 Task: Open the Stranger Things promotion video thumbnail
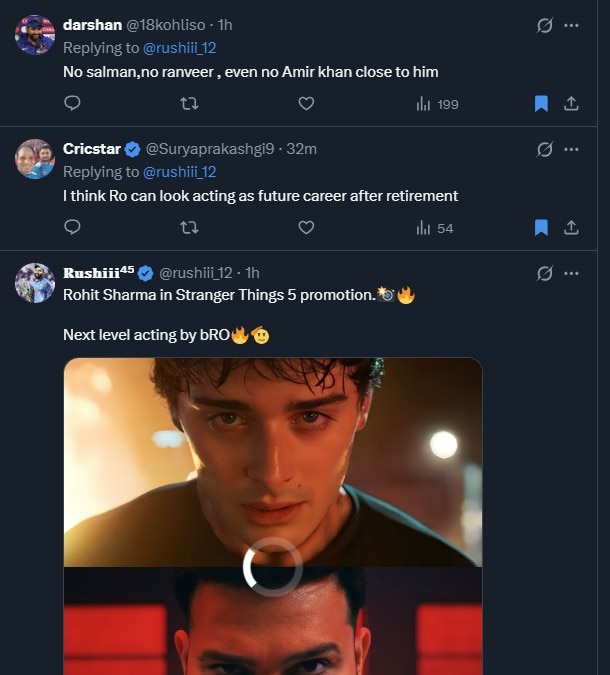273,515
